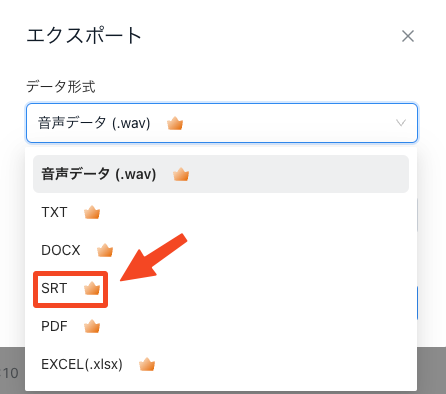Click the crown icon next to EXCEL(.xlsx)
Viewport: 446px width, 394px height.
click(147, 364)
